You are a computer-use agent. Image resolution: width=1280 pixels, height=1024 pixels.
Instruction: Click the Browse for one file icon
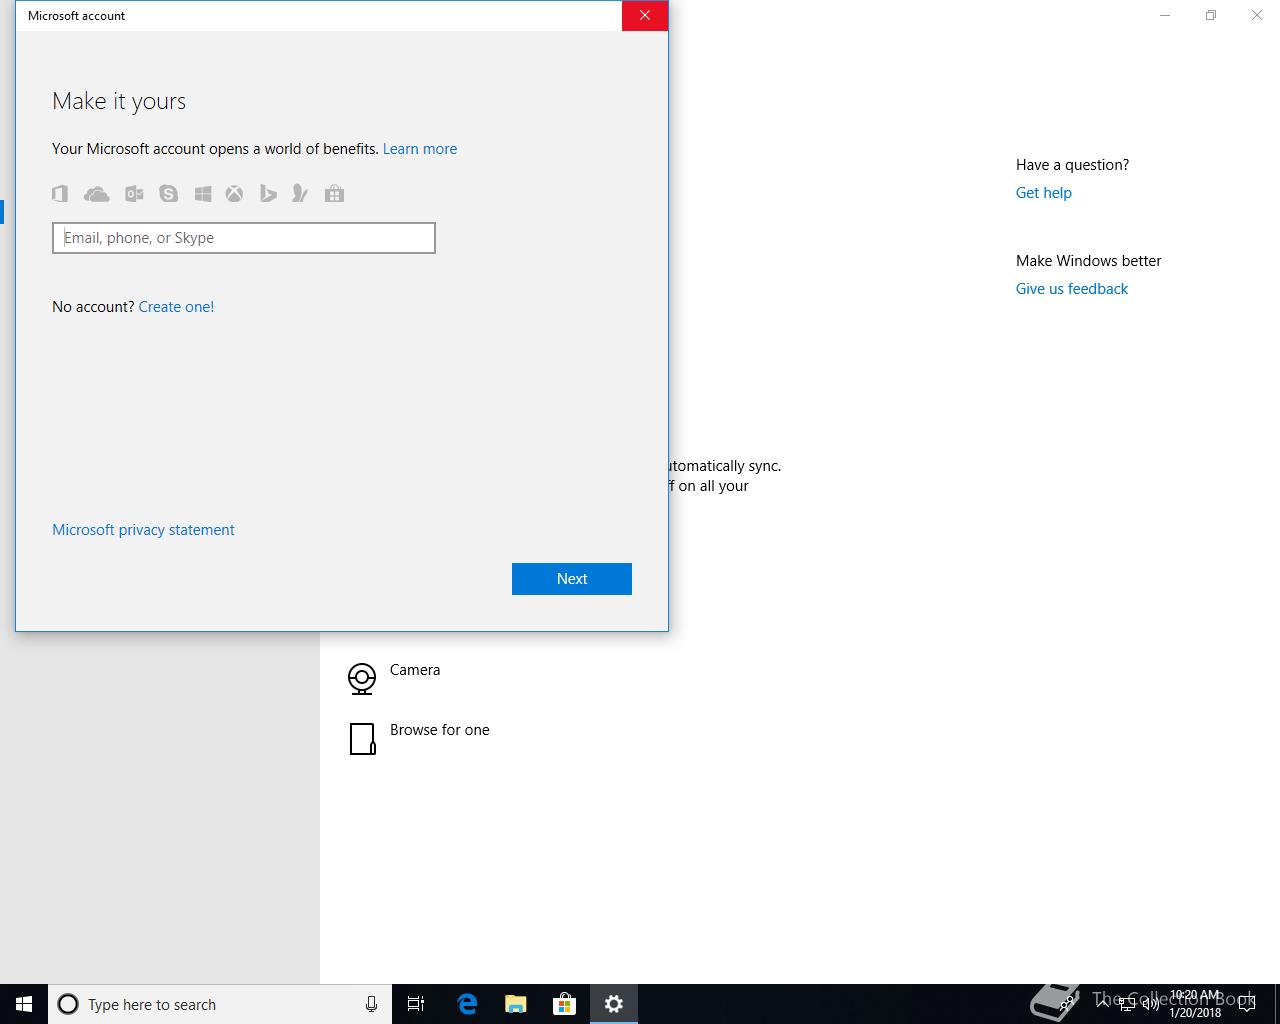pos(362,739)
